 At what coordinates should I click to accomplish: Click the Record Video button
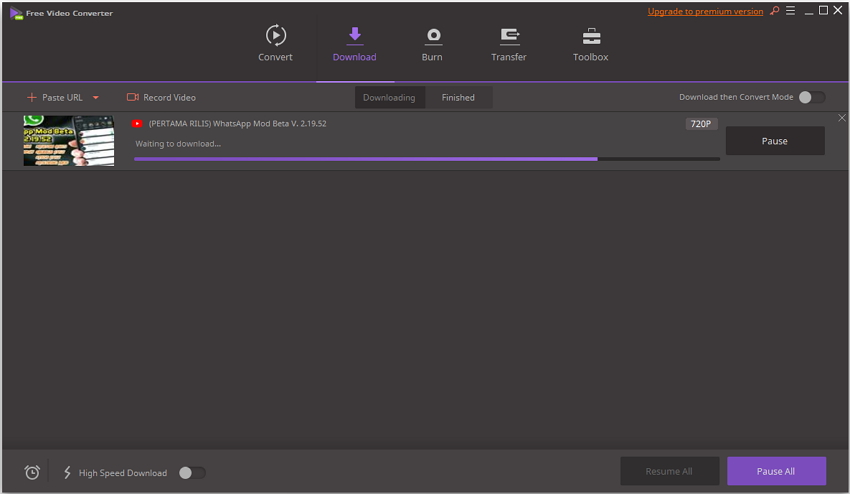pos(161,98)
